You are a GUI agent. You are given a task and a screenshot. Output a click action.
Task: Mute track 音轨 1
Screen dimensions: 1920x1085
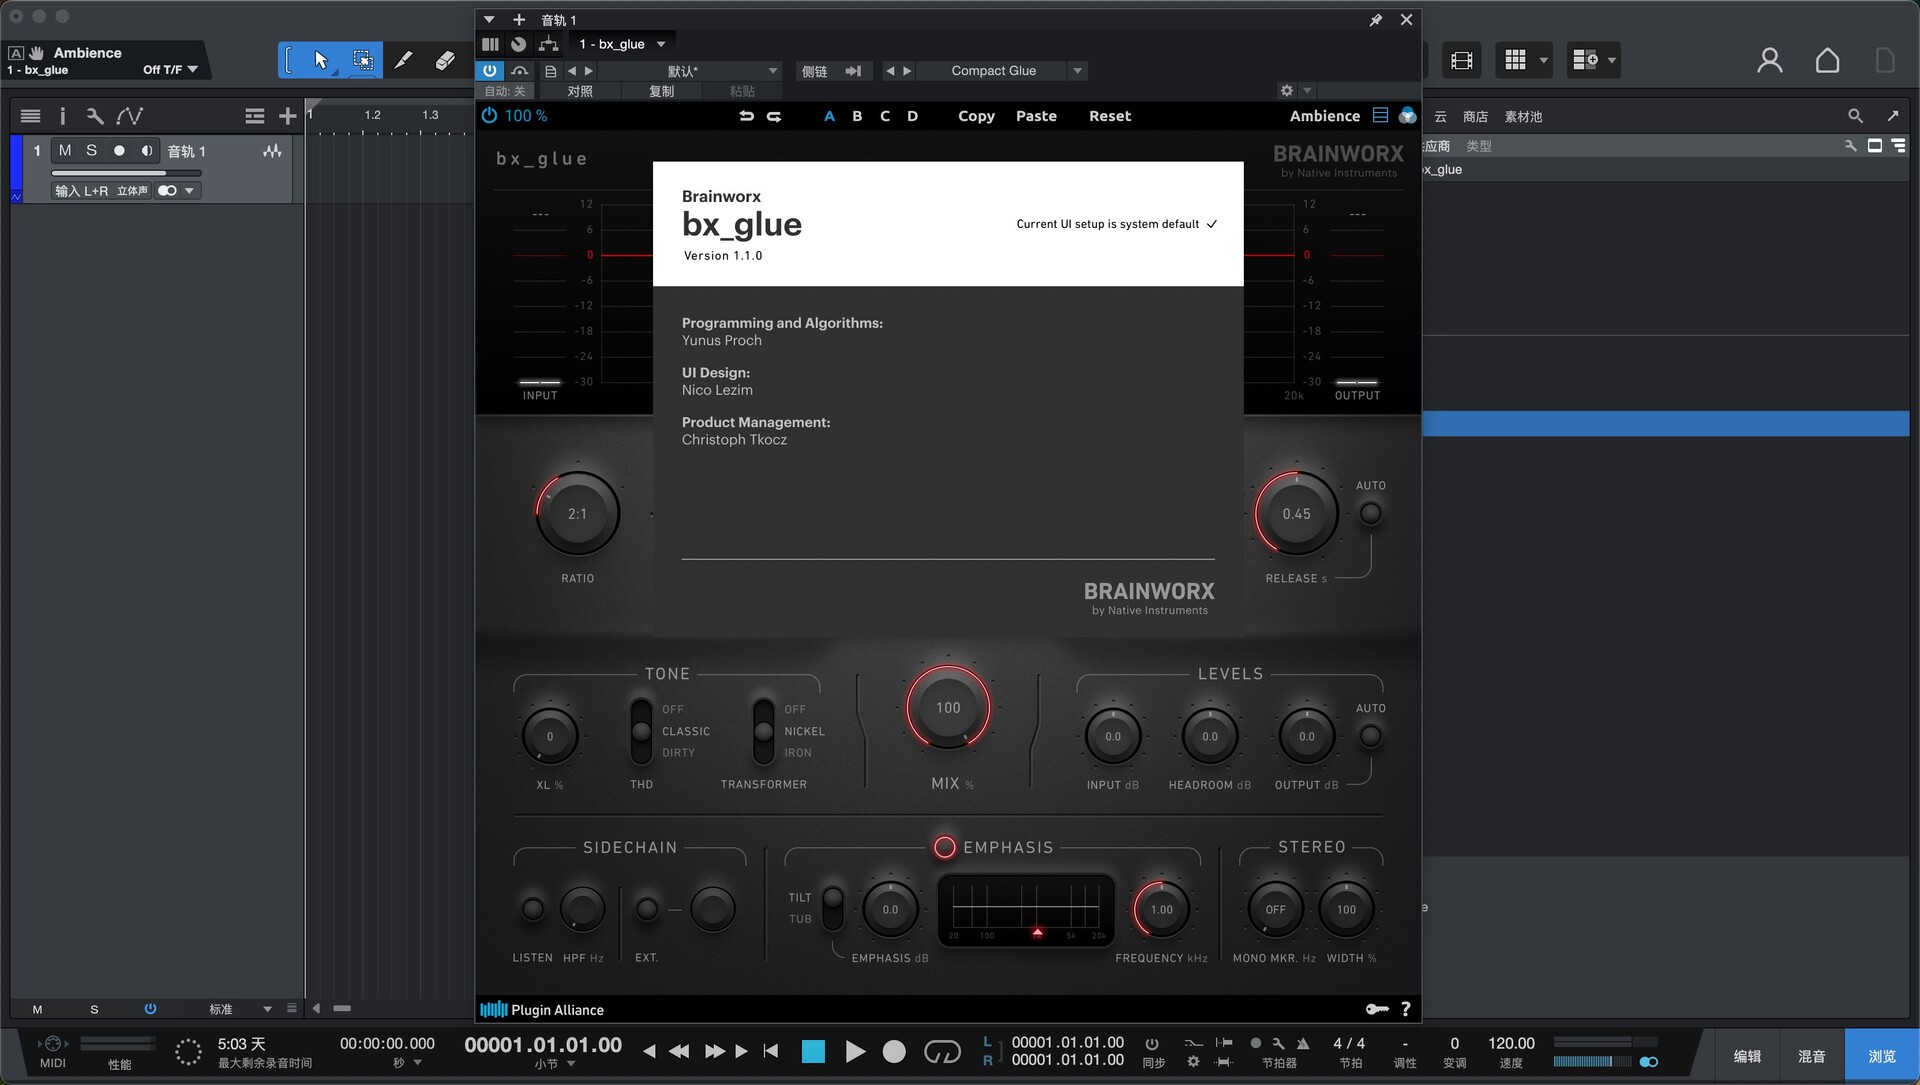tap(65, 150)
